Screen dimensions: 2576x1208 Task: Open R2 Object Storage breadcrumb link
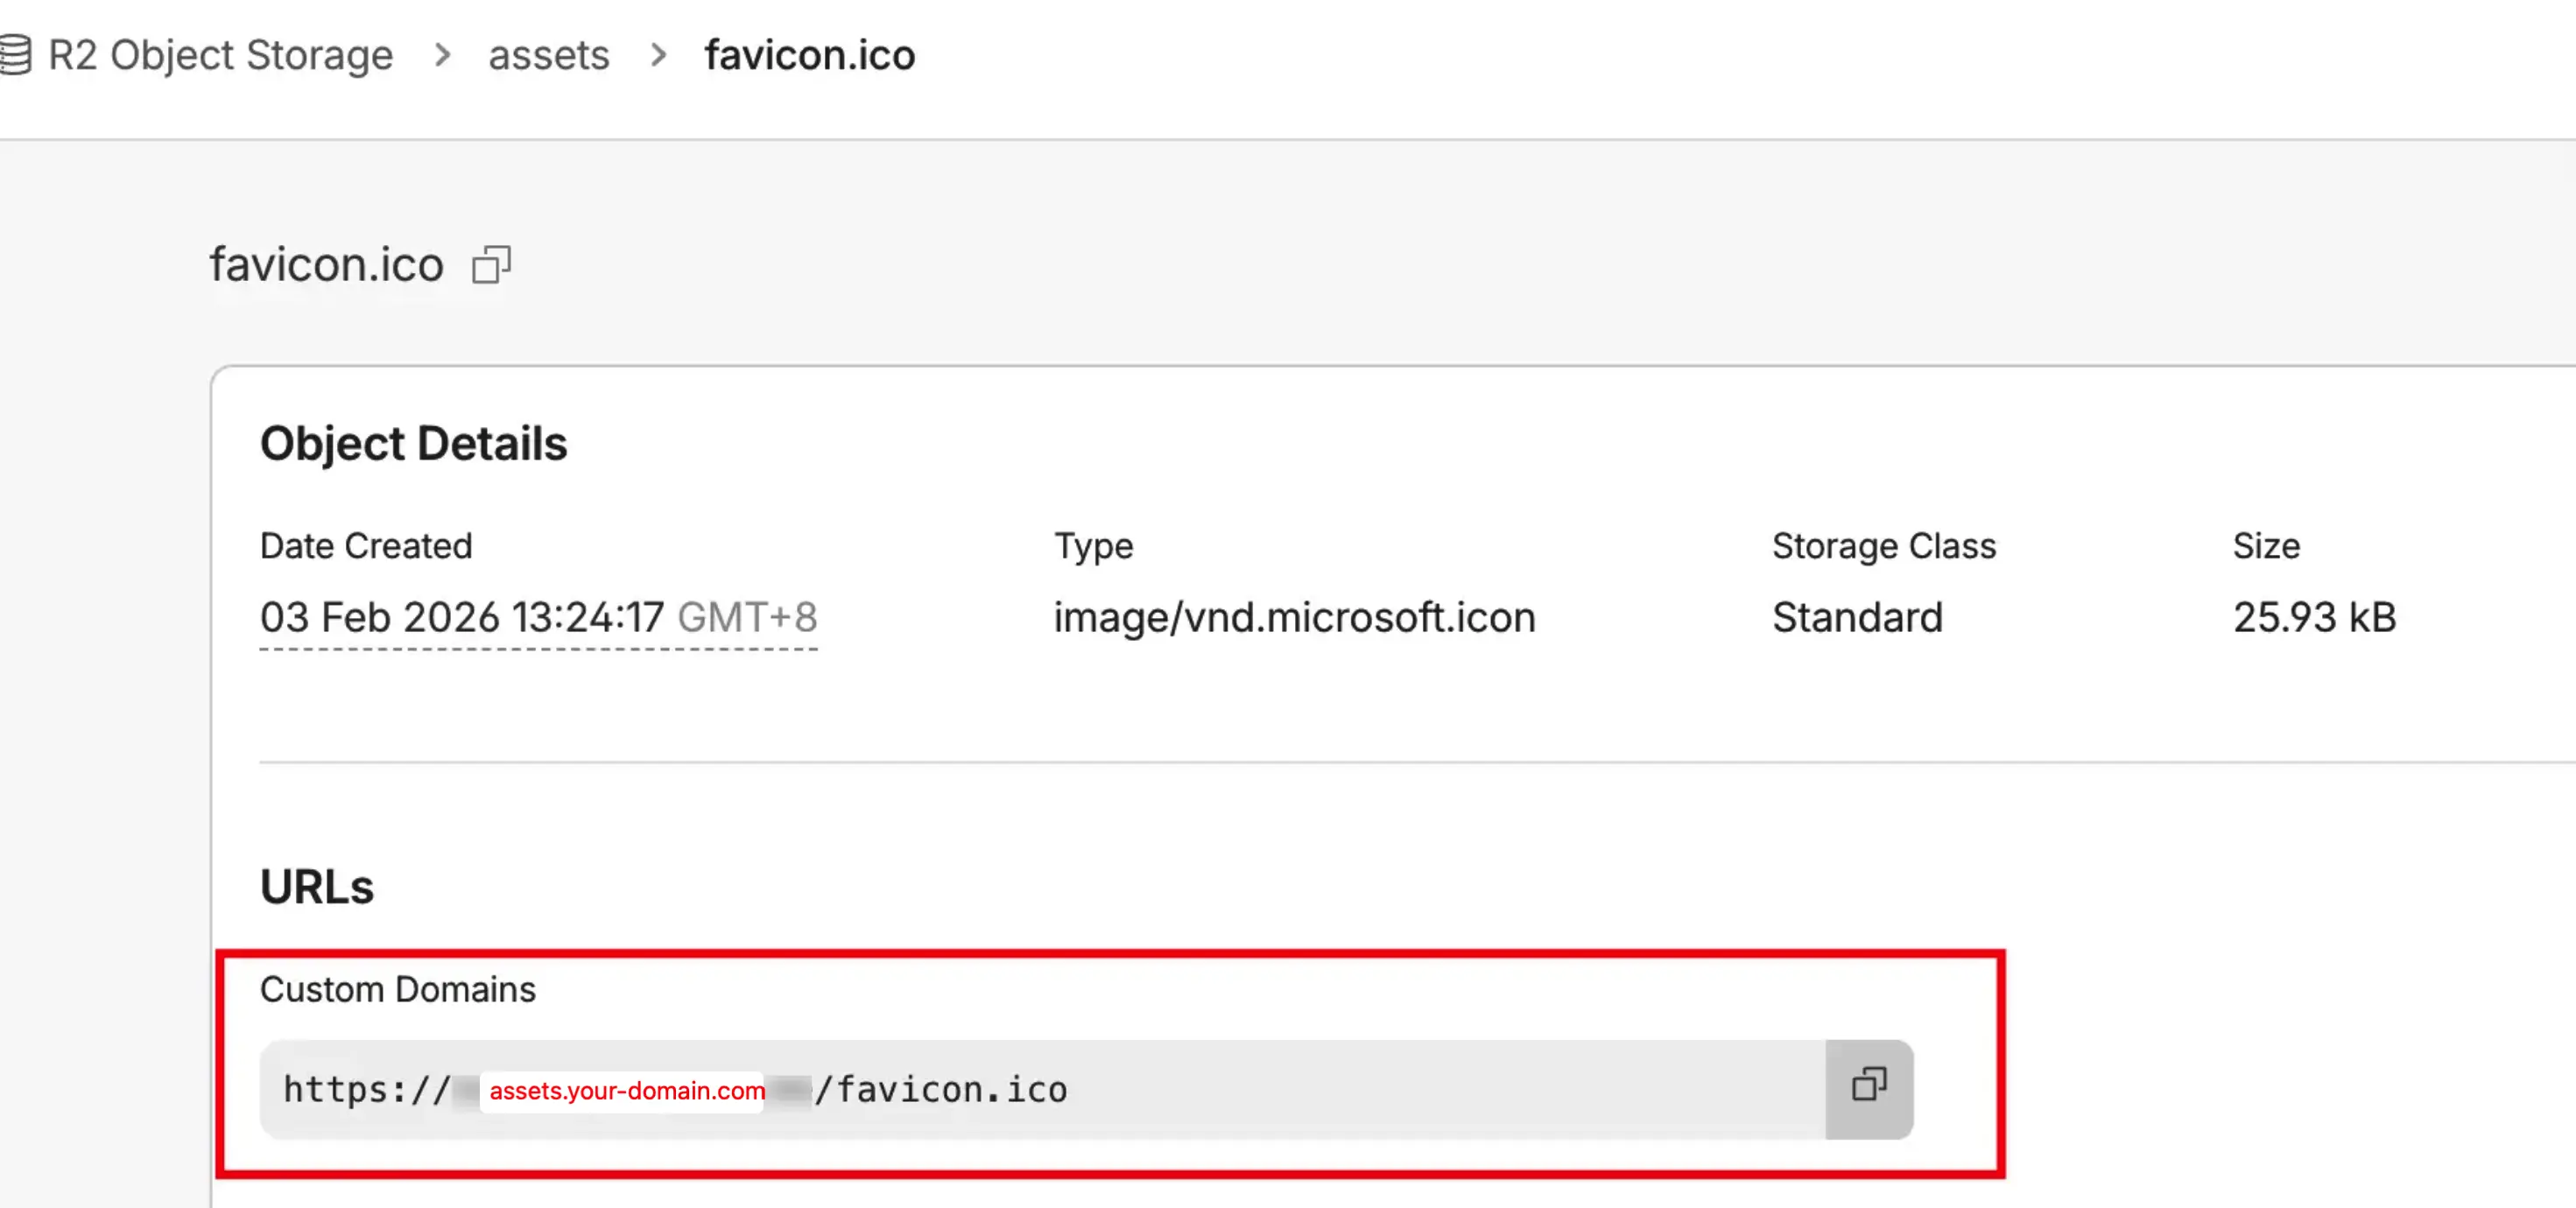[220, 55]
